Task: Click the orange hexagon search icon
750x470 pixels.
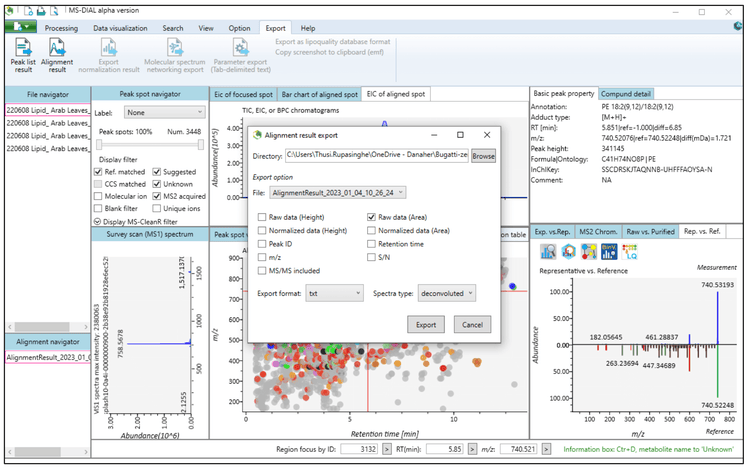Action: (567, 250)
